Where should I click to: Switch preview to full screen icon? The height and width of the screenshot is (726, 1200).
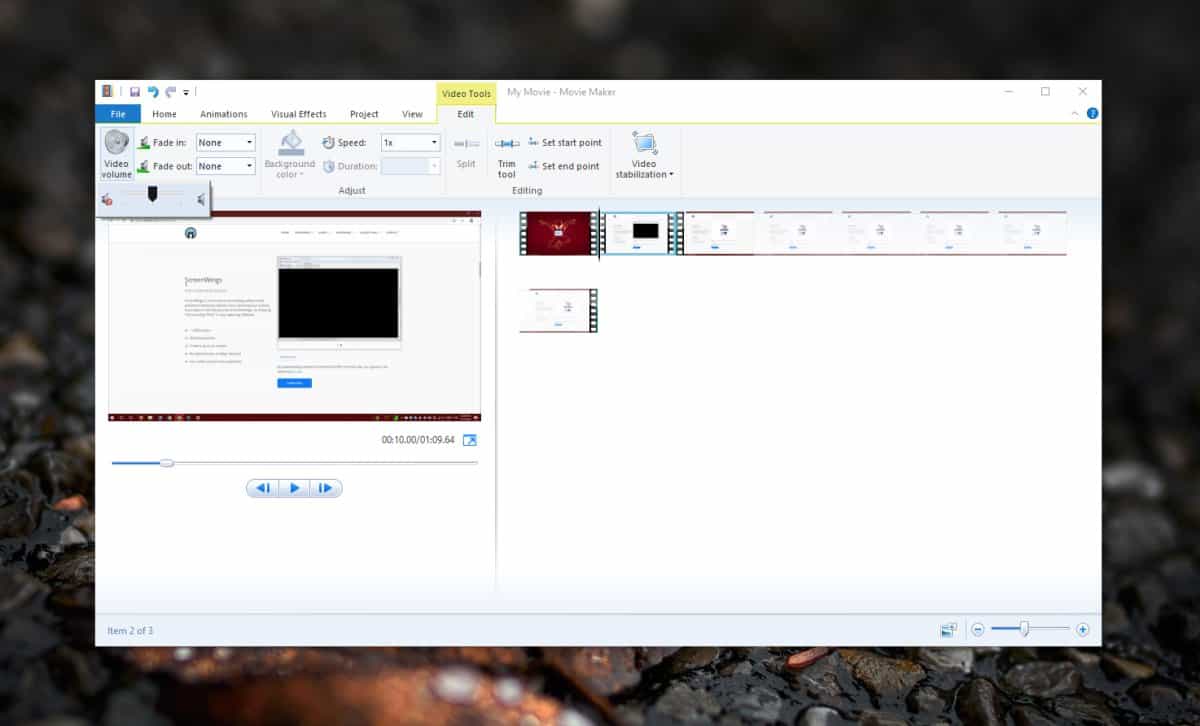(x=470, y=440)
